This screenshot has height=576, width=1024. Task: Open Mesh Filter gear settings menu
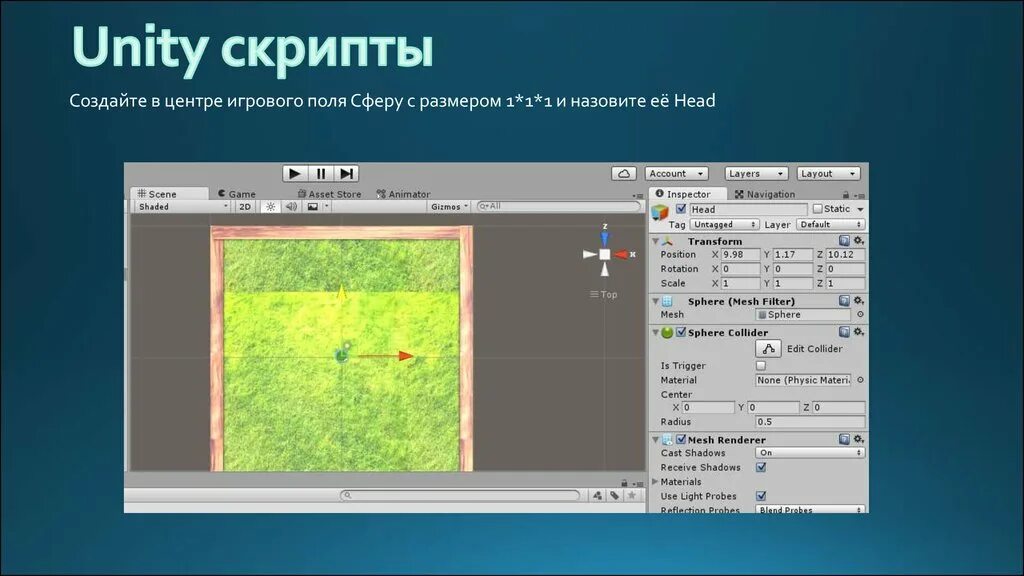pyautogui.click(x=859, y=301)
